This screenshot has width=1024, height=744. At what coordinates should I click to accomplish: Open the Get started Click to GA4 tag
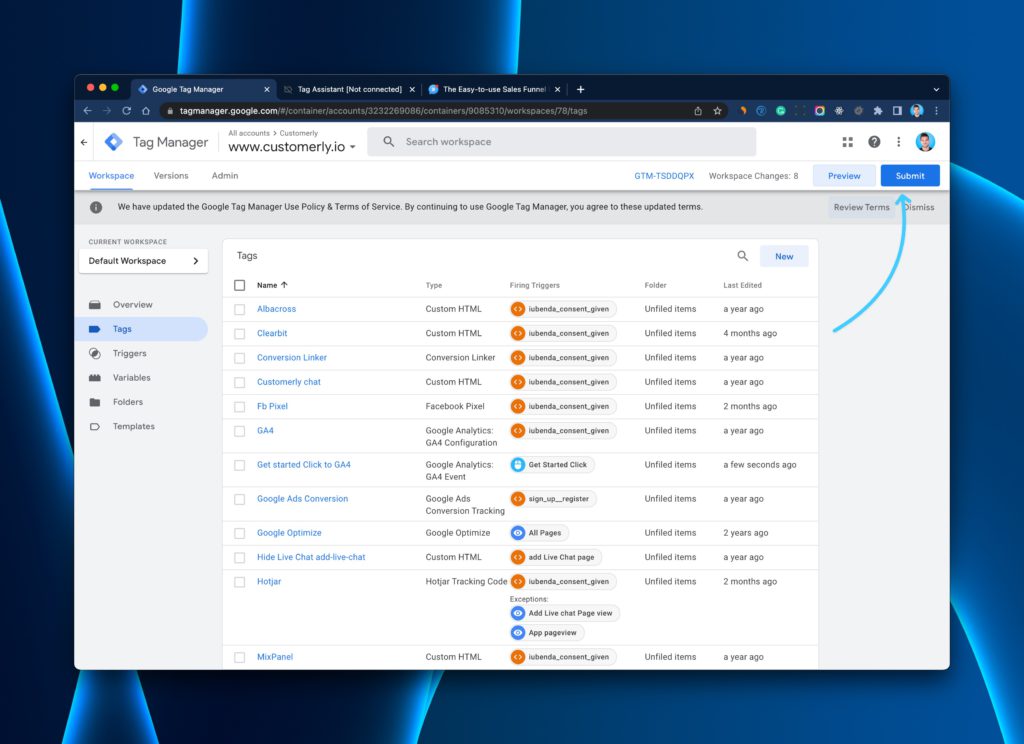tap(304, 464)
